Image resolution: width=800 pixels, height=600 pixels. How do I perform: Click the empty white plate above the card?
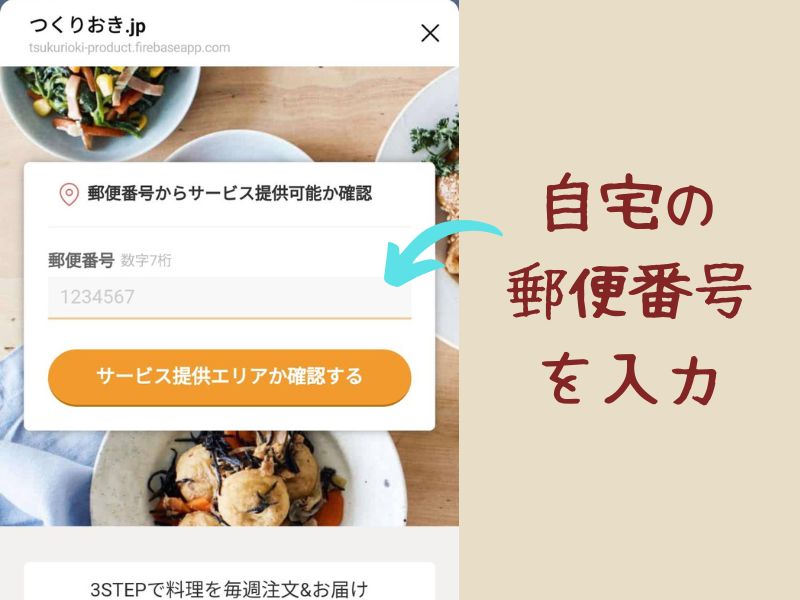point(240,146)
